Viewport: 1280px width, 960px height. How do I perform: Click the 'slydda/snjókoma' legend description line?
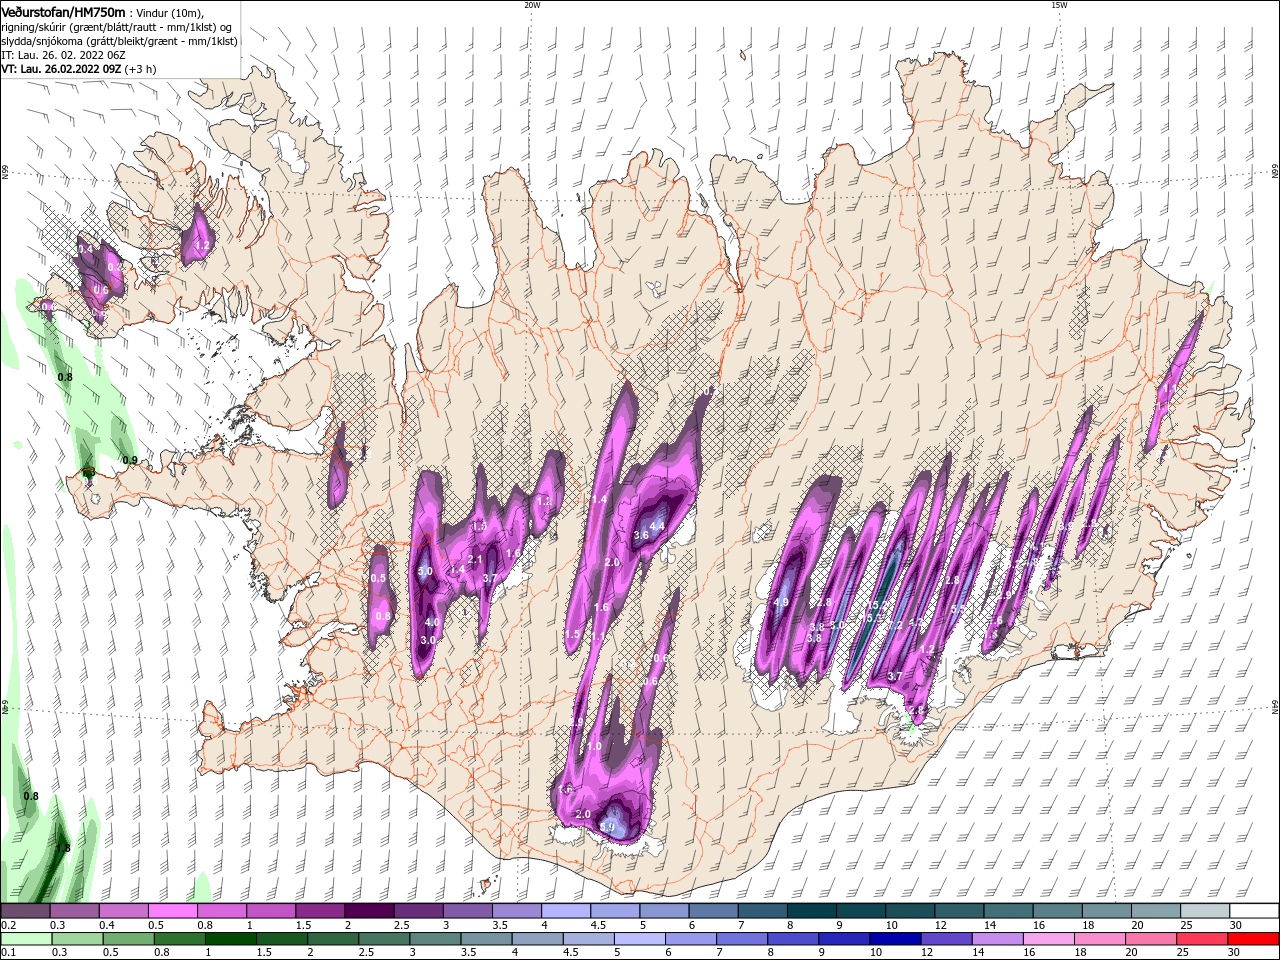click(119, 41)
